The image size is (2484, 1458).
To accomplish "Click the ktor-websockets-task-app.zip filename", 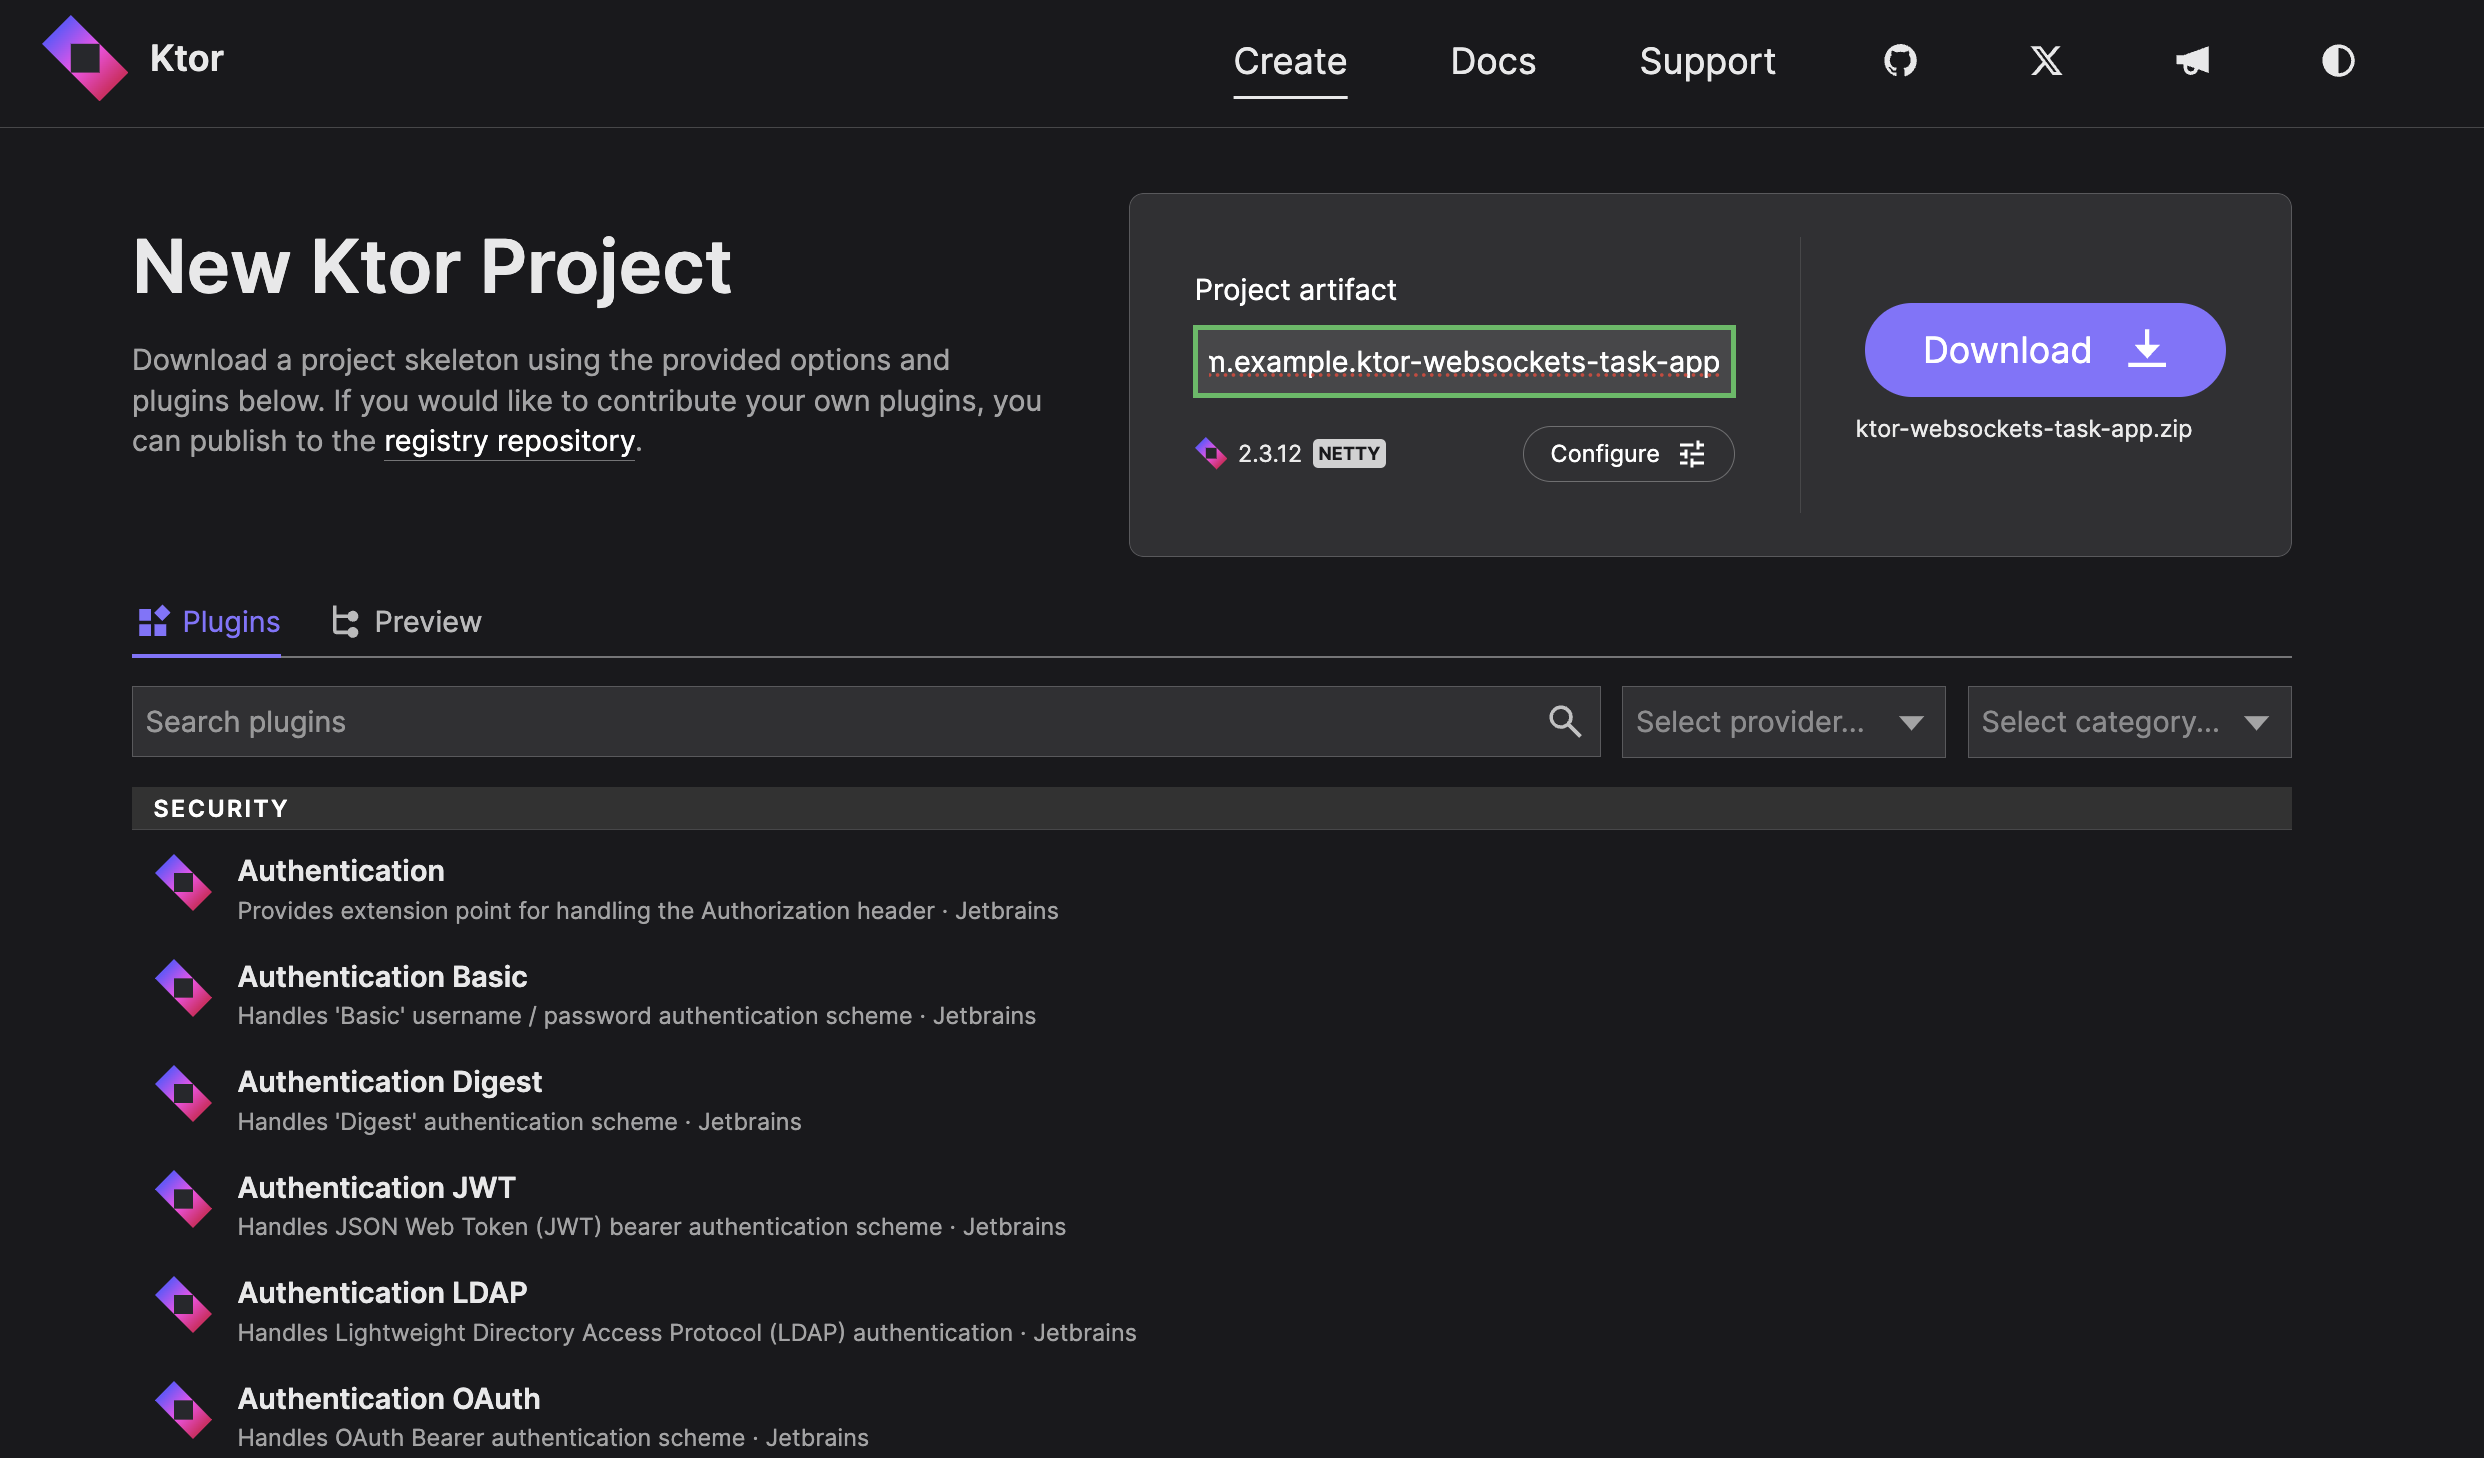I will tap(2023, 428).
